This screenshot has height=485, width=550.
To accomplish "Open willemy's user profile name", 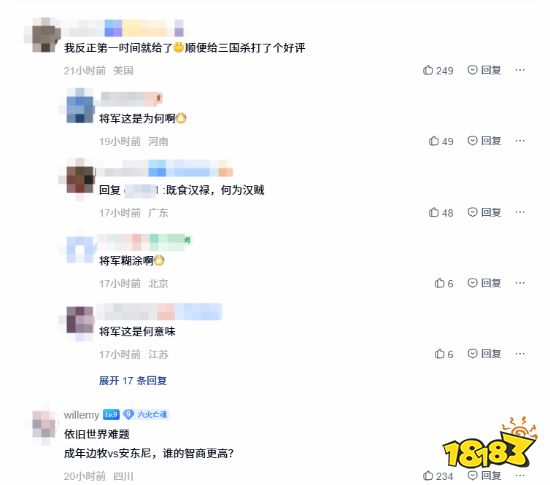I will 81,415.
